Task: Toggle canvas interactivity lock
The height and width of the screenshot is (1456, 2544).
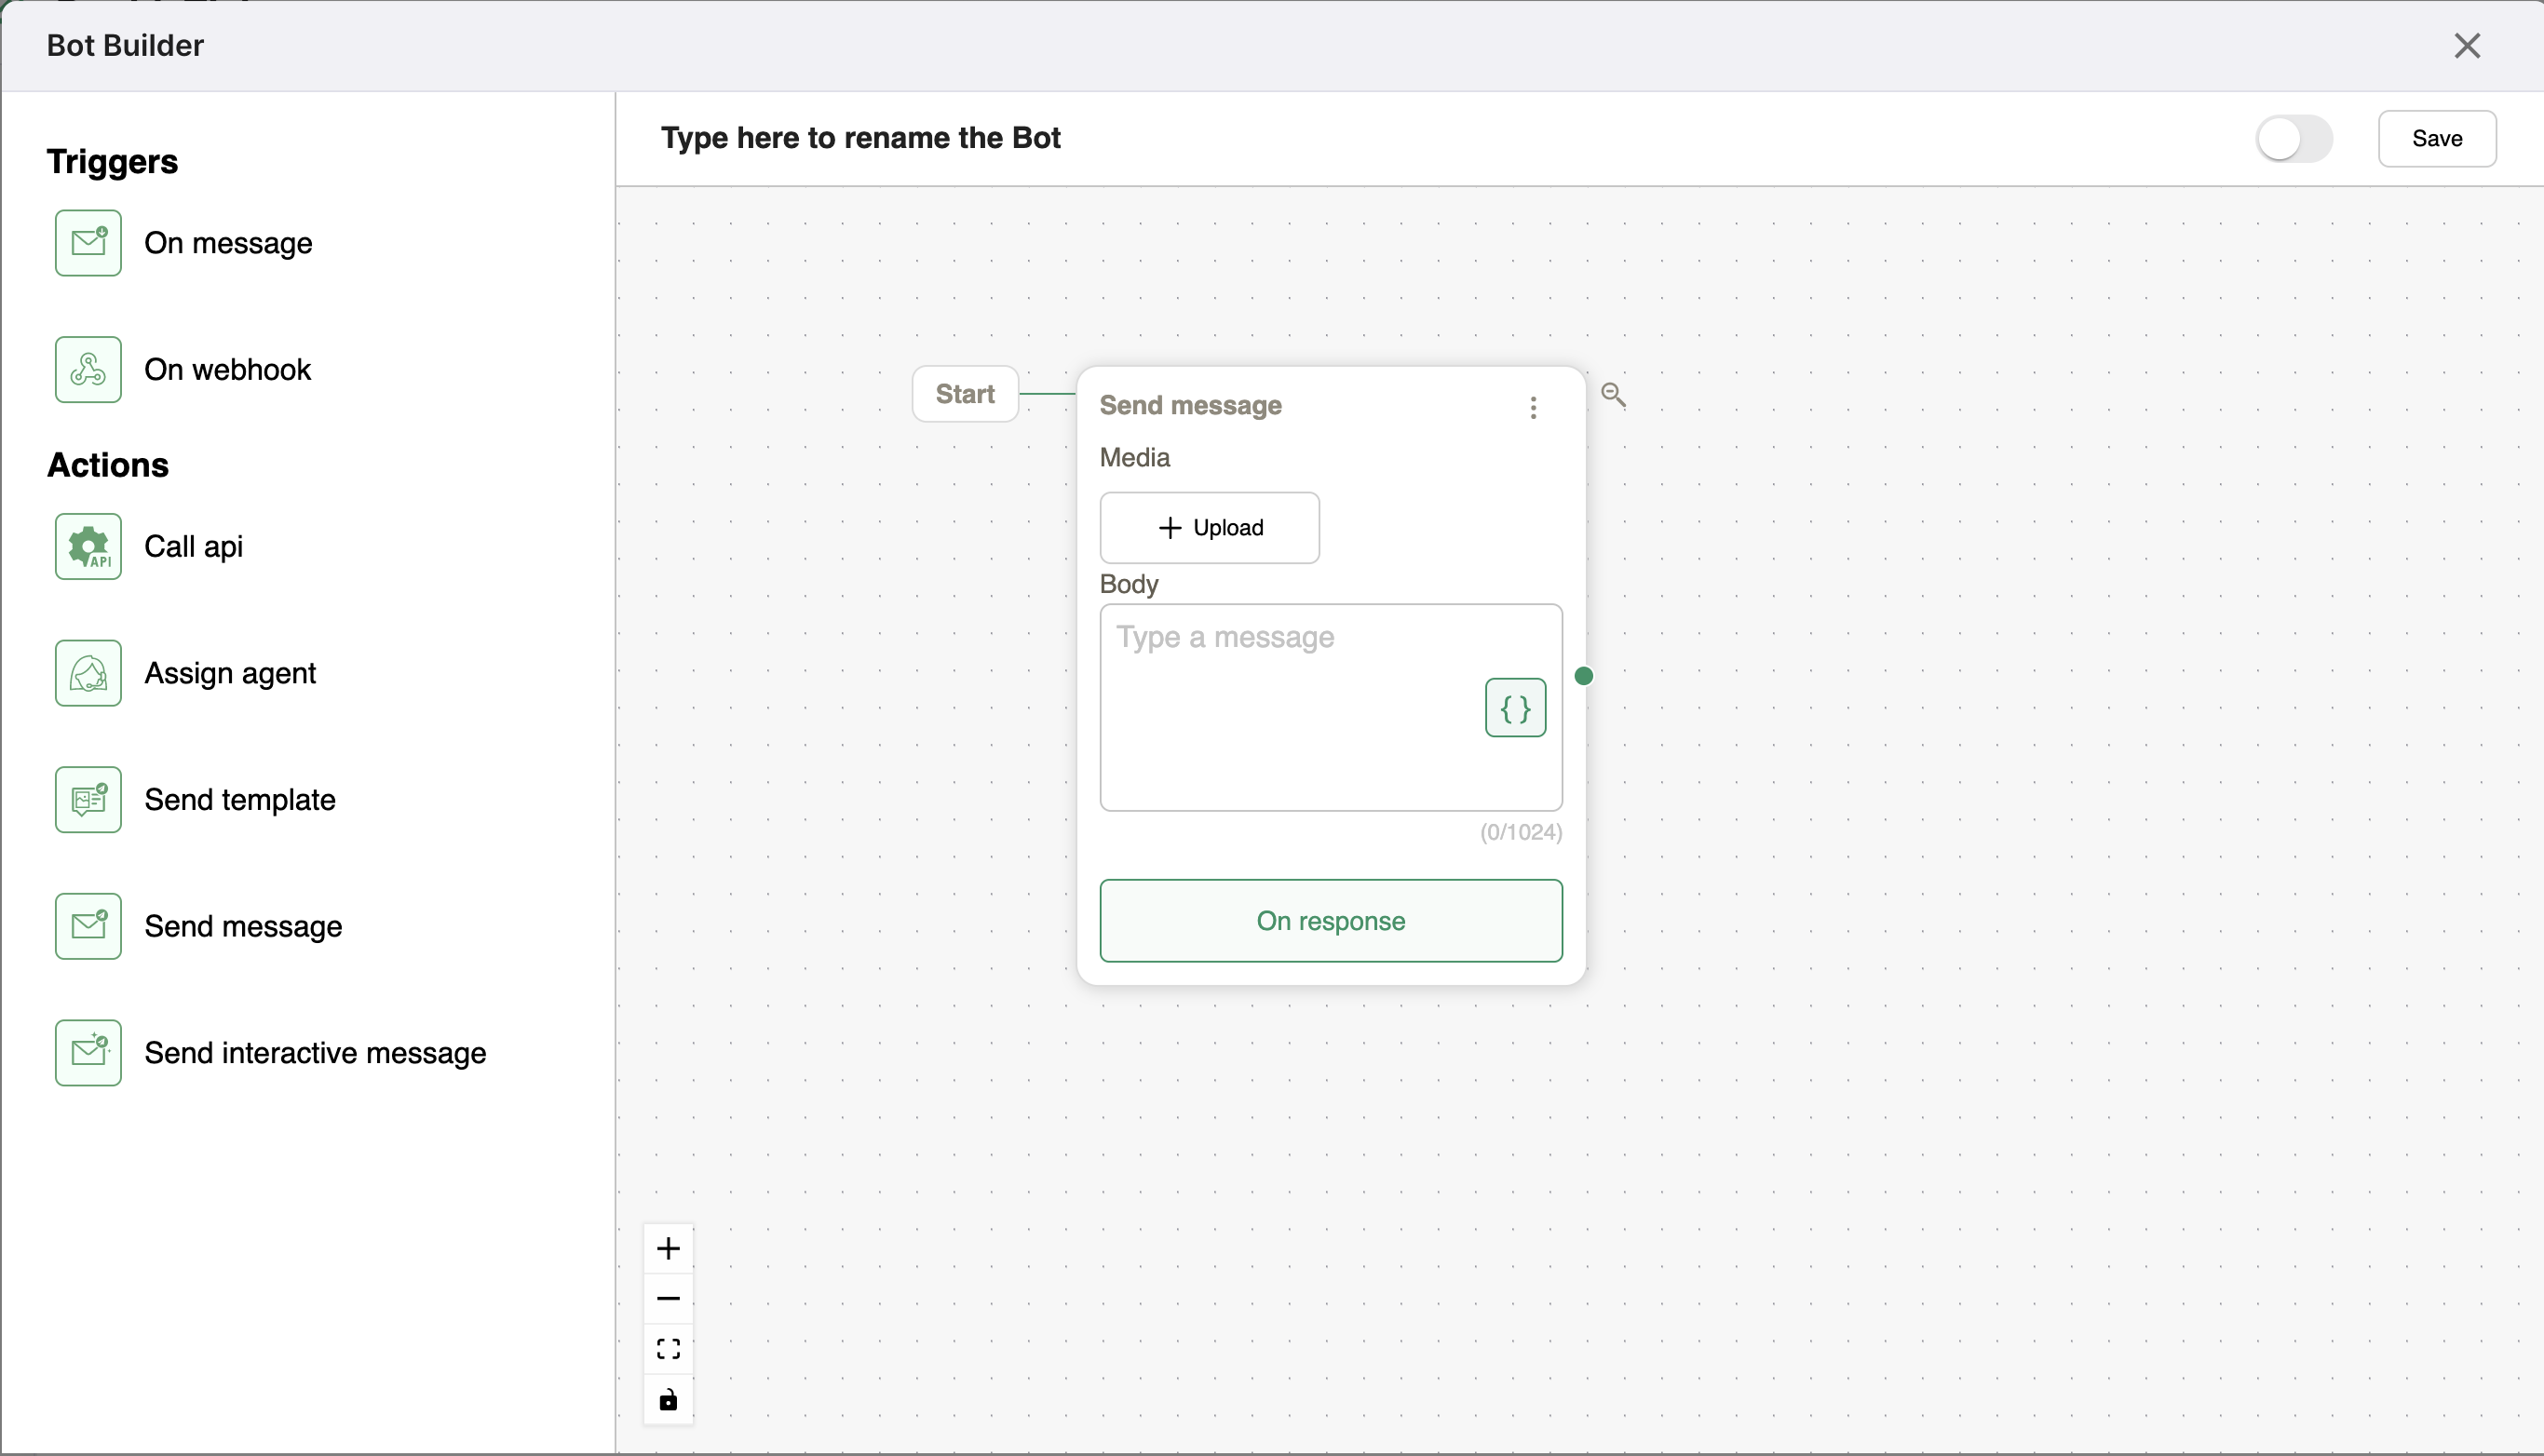Action: click(x=668, y=1399)
